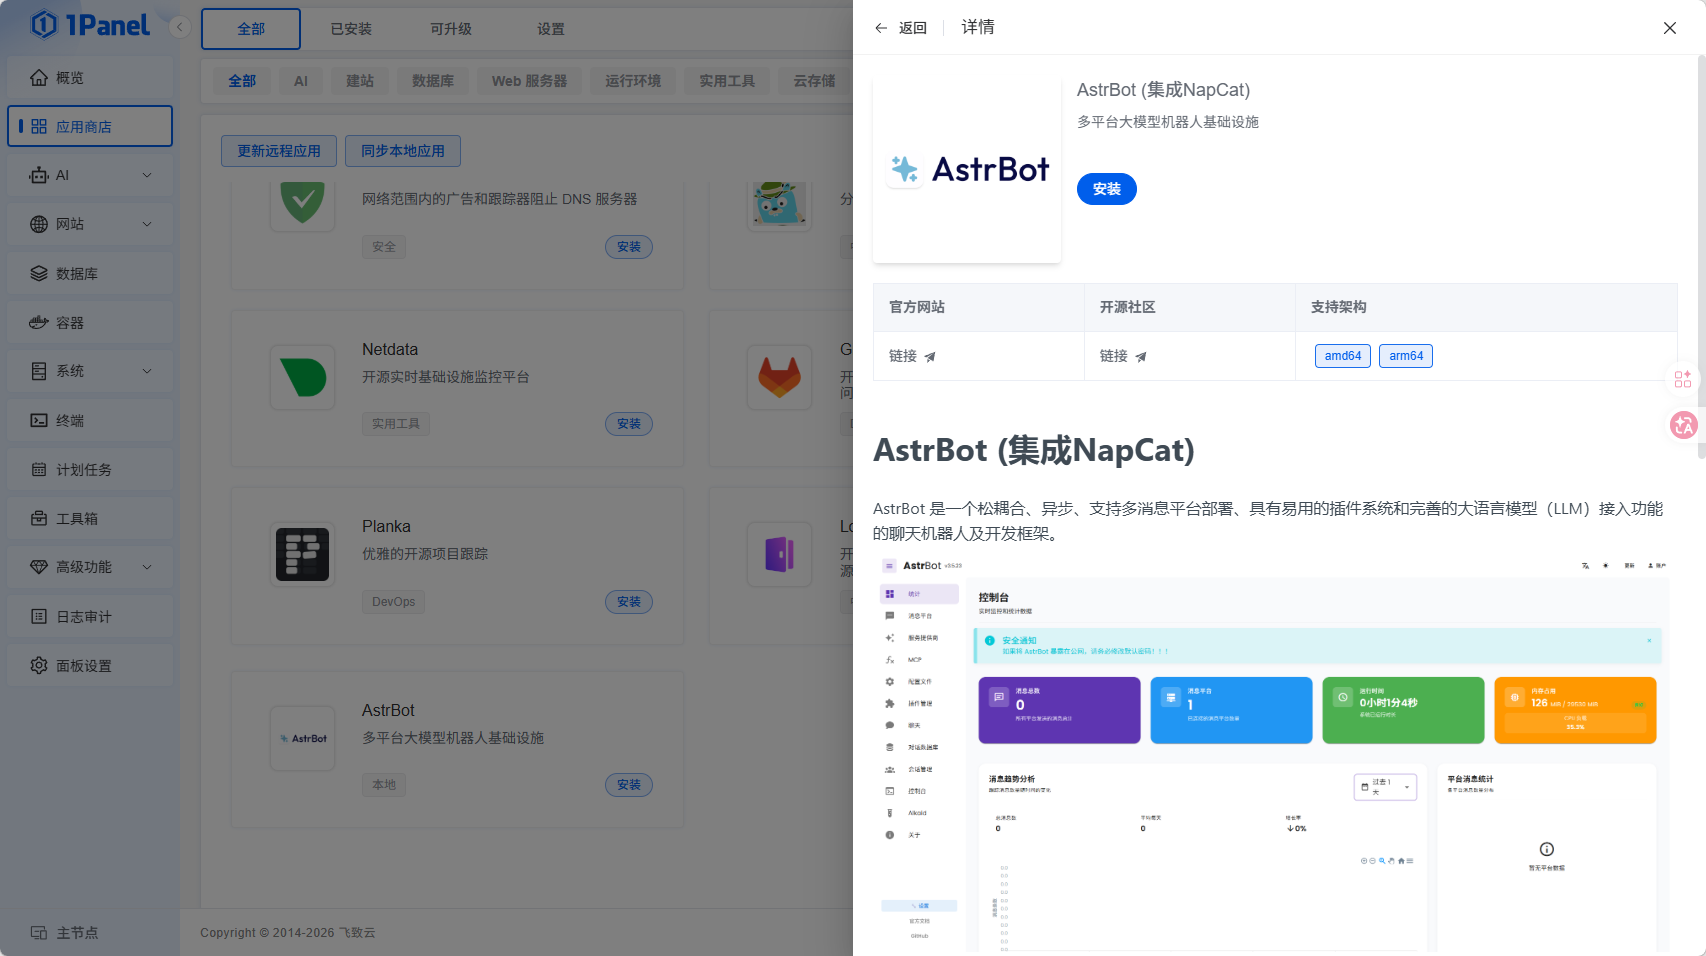The image size is (1706, 956).
Task: Click the 安全 tag on the DNS card
Action: (384, 247)
